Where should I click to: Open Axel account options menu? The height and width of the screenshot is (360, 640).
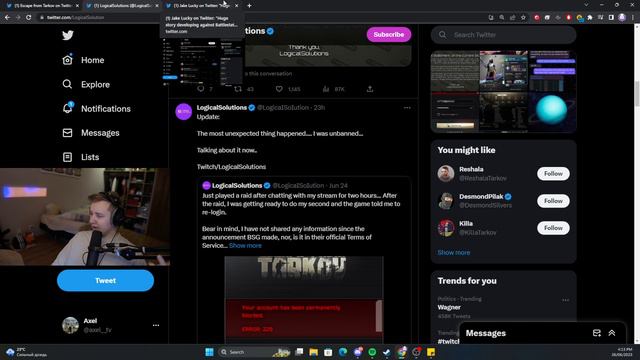156,325
